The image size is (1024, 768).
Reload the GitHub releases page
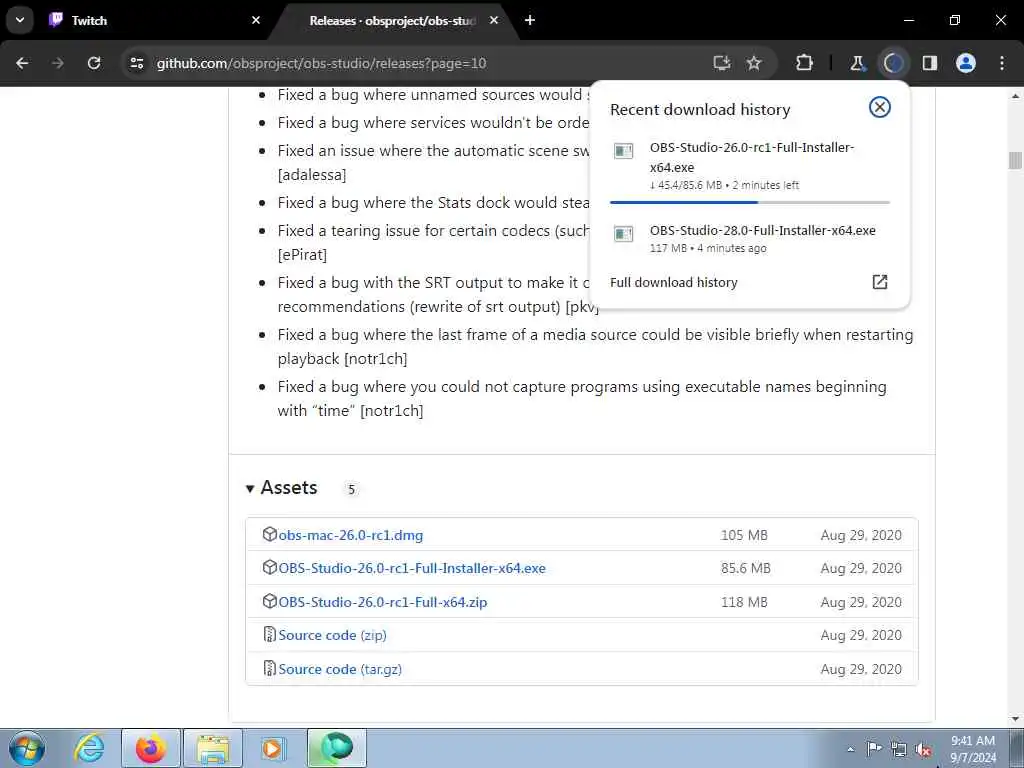click(x=94, y=63)
